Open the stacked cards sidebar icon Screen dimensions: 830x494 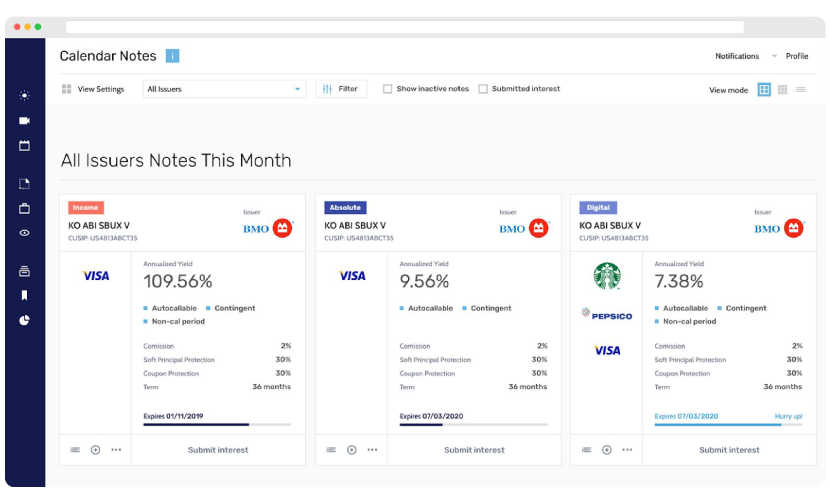pos(24,271)
